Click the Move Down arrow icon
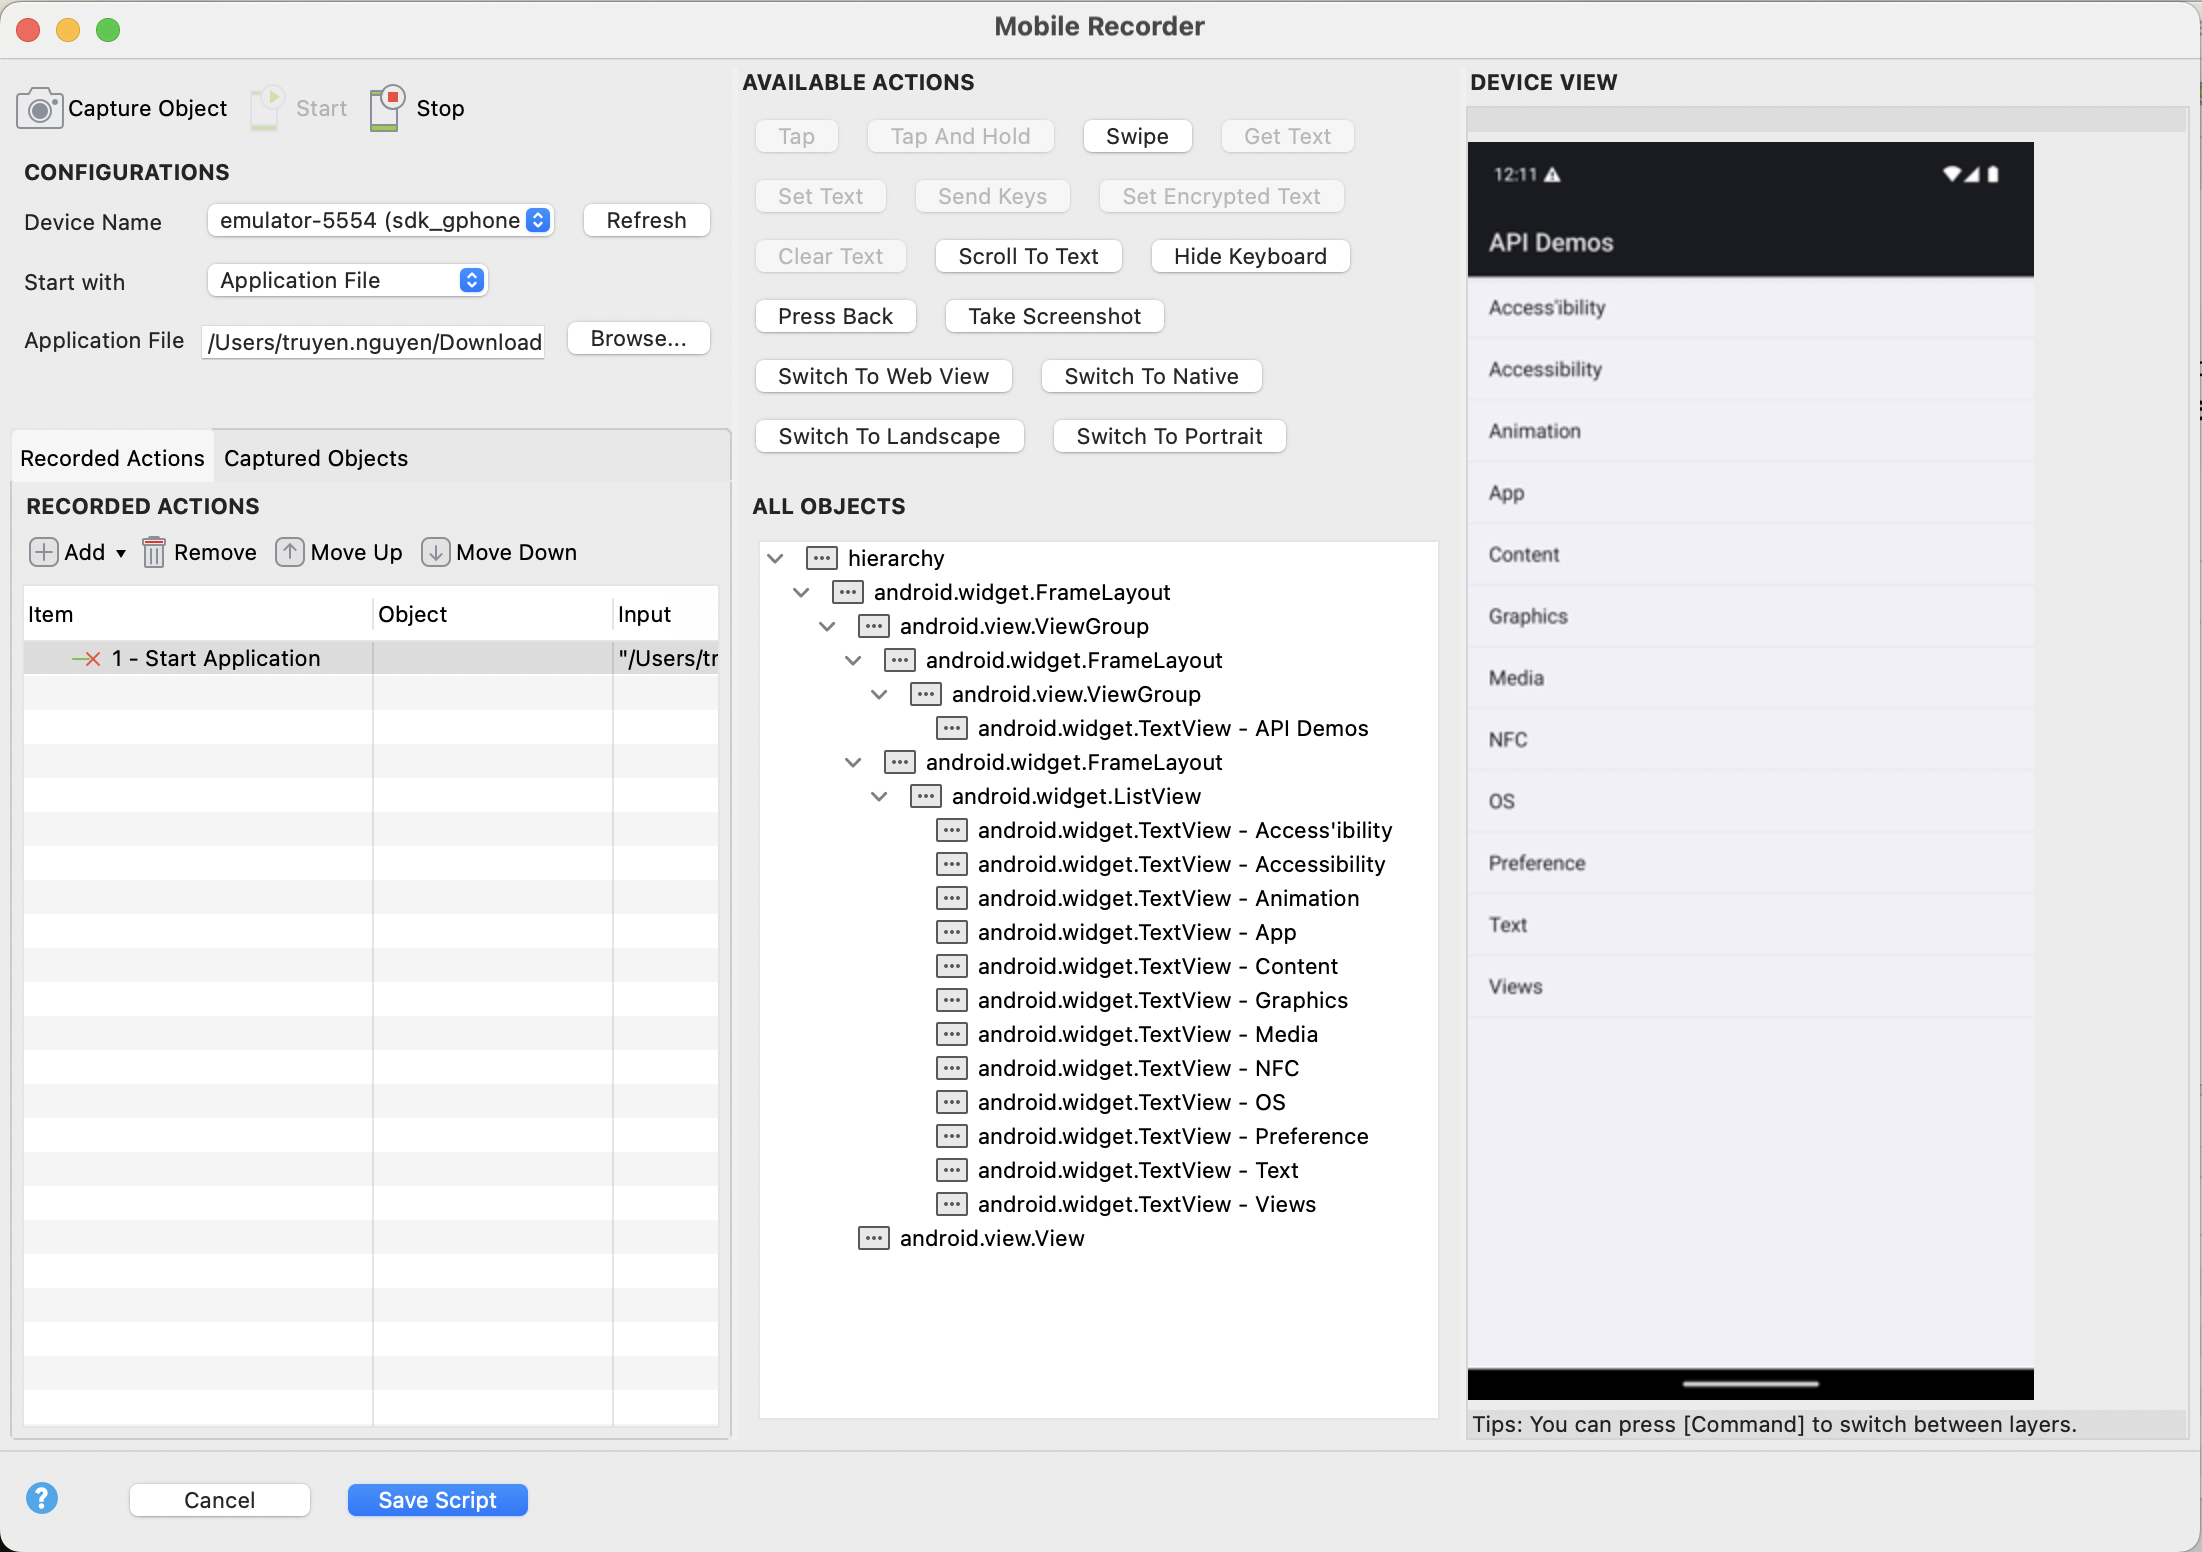This screenshot has width=2202, height=1552. click(435, 552)
